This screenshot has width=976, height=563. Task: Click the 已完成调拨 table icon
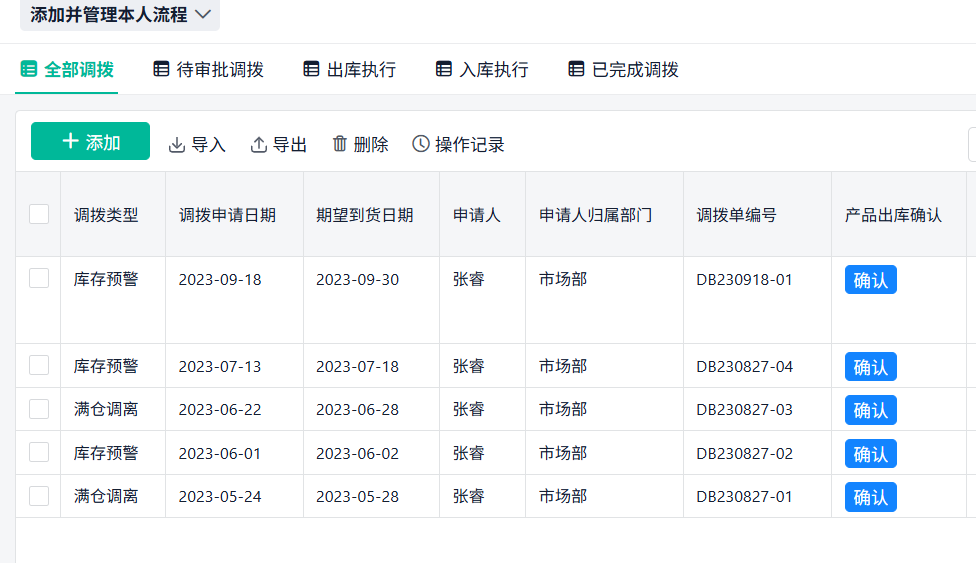pyautogui.click(x=576, y=69)
